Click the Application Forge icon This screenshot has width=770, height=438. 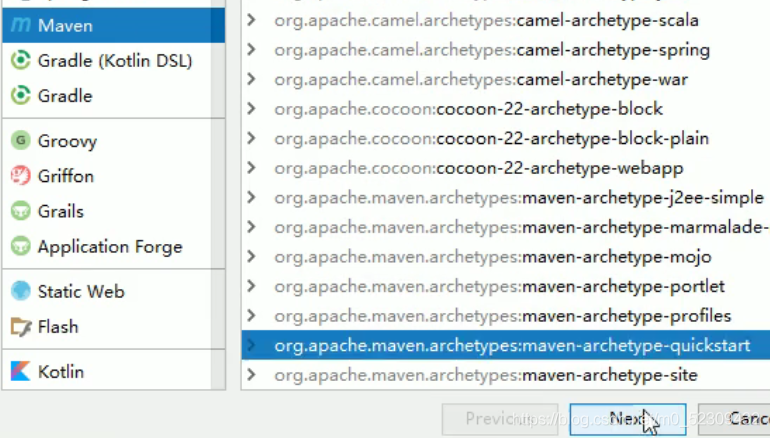coord(21,246)
